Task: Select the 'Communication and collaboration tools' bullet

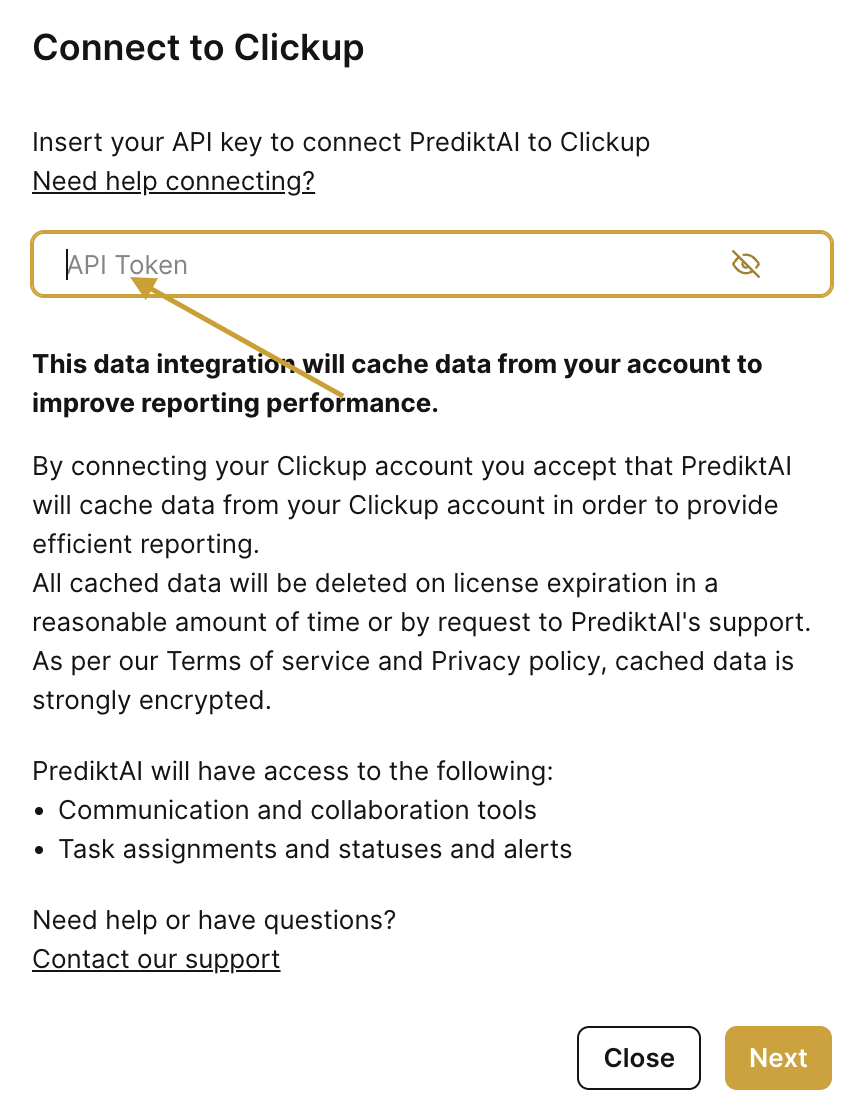Action: coord(297,810)
